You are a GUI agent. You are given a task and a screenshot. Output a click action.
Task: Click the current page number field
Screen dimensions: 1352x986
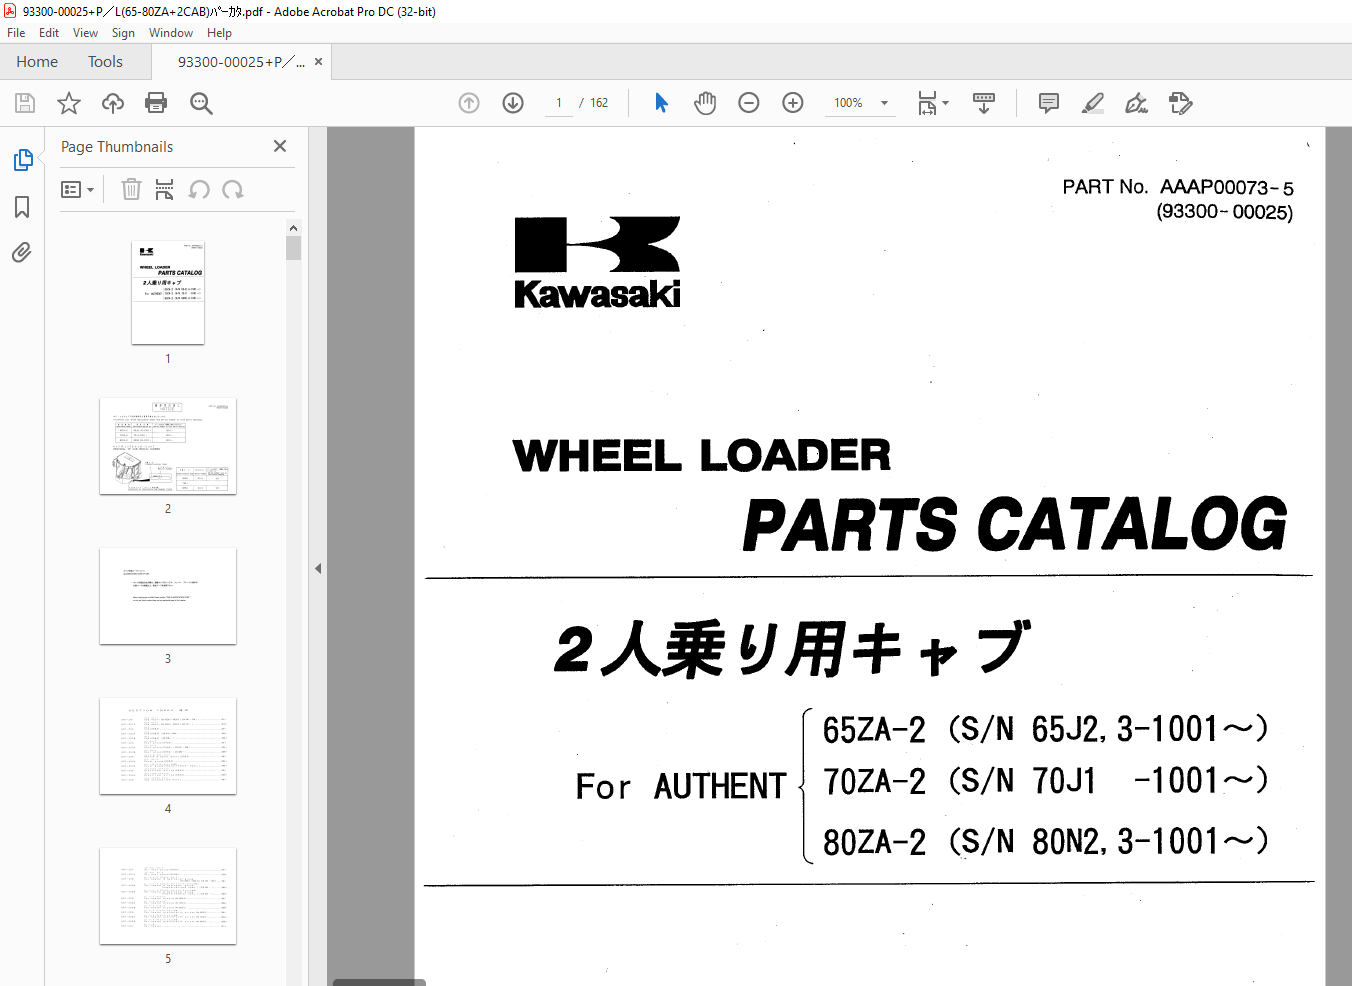tap(559, 103)
